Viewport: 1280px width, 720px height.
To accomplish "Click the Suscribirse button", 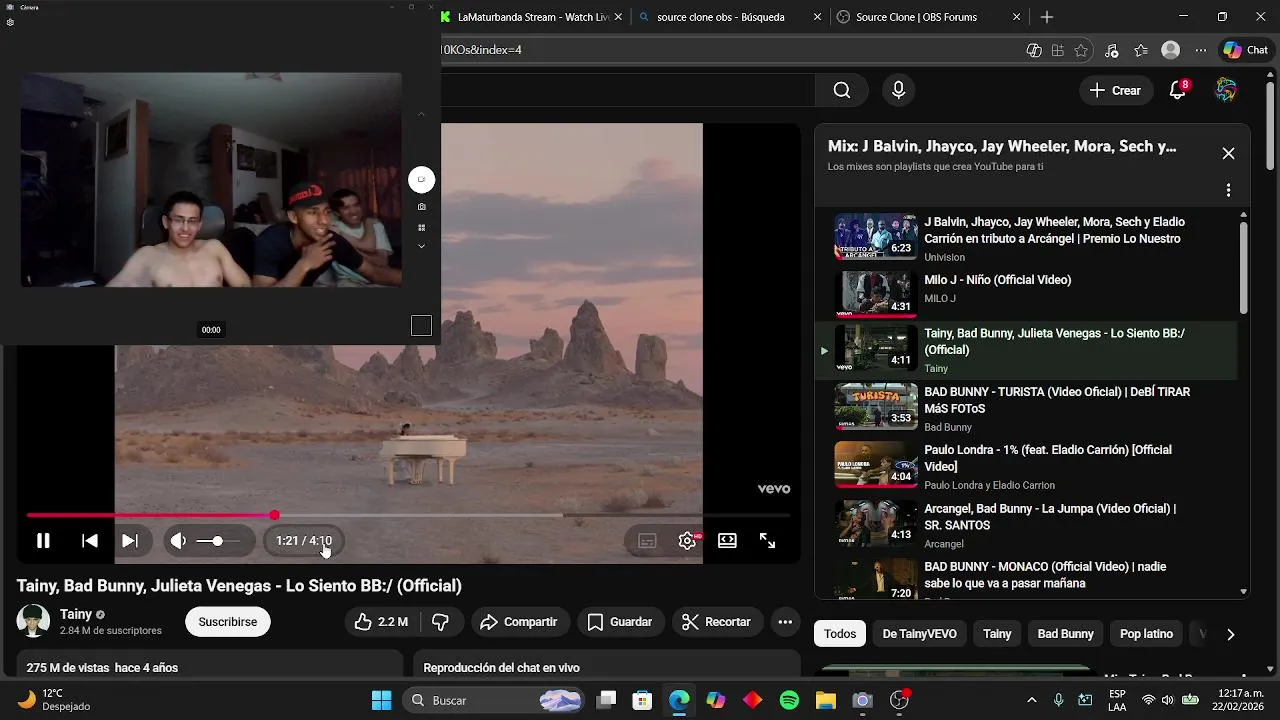I will [x=228, y=622].
